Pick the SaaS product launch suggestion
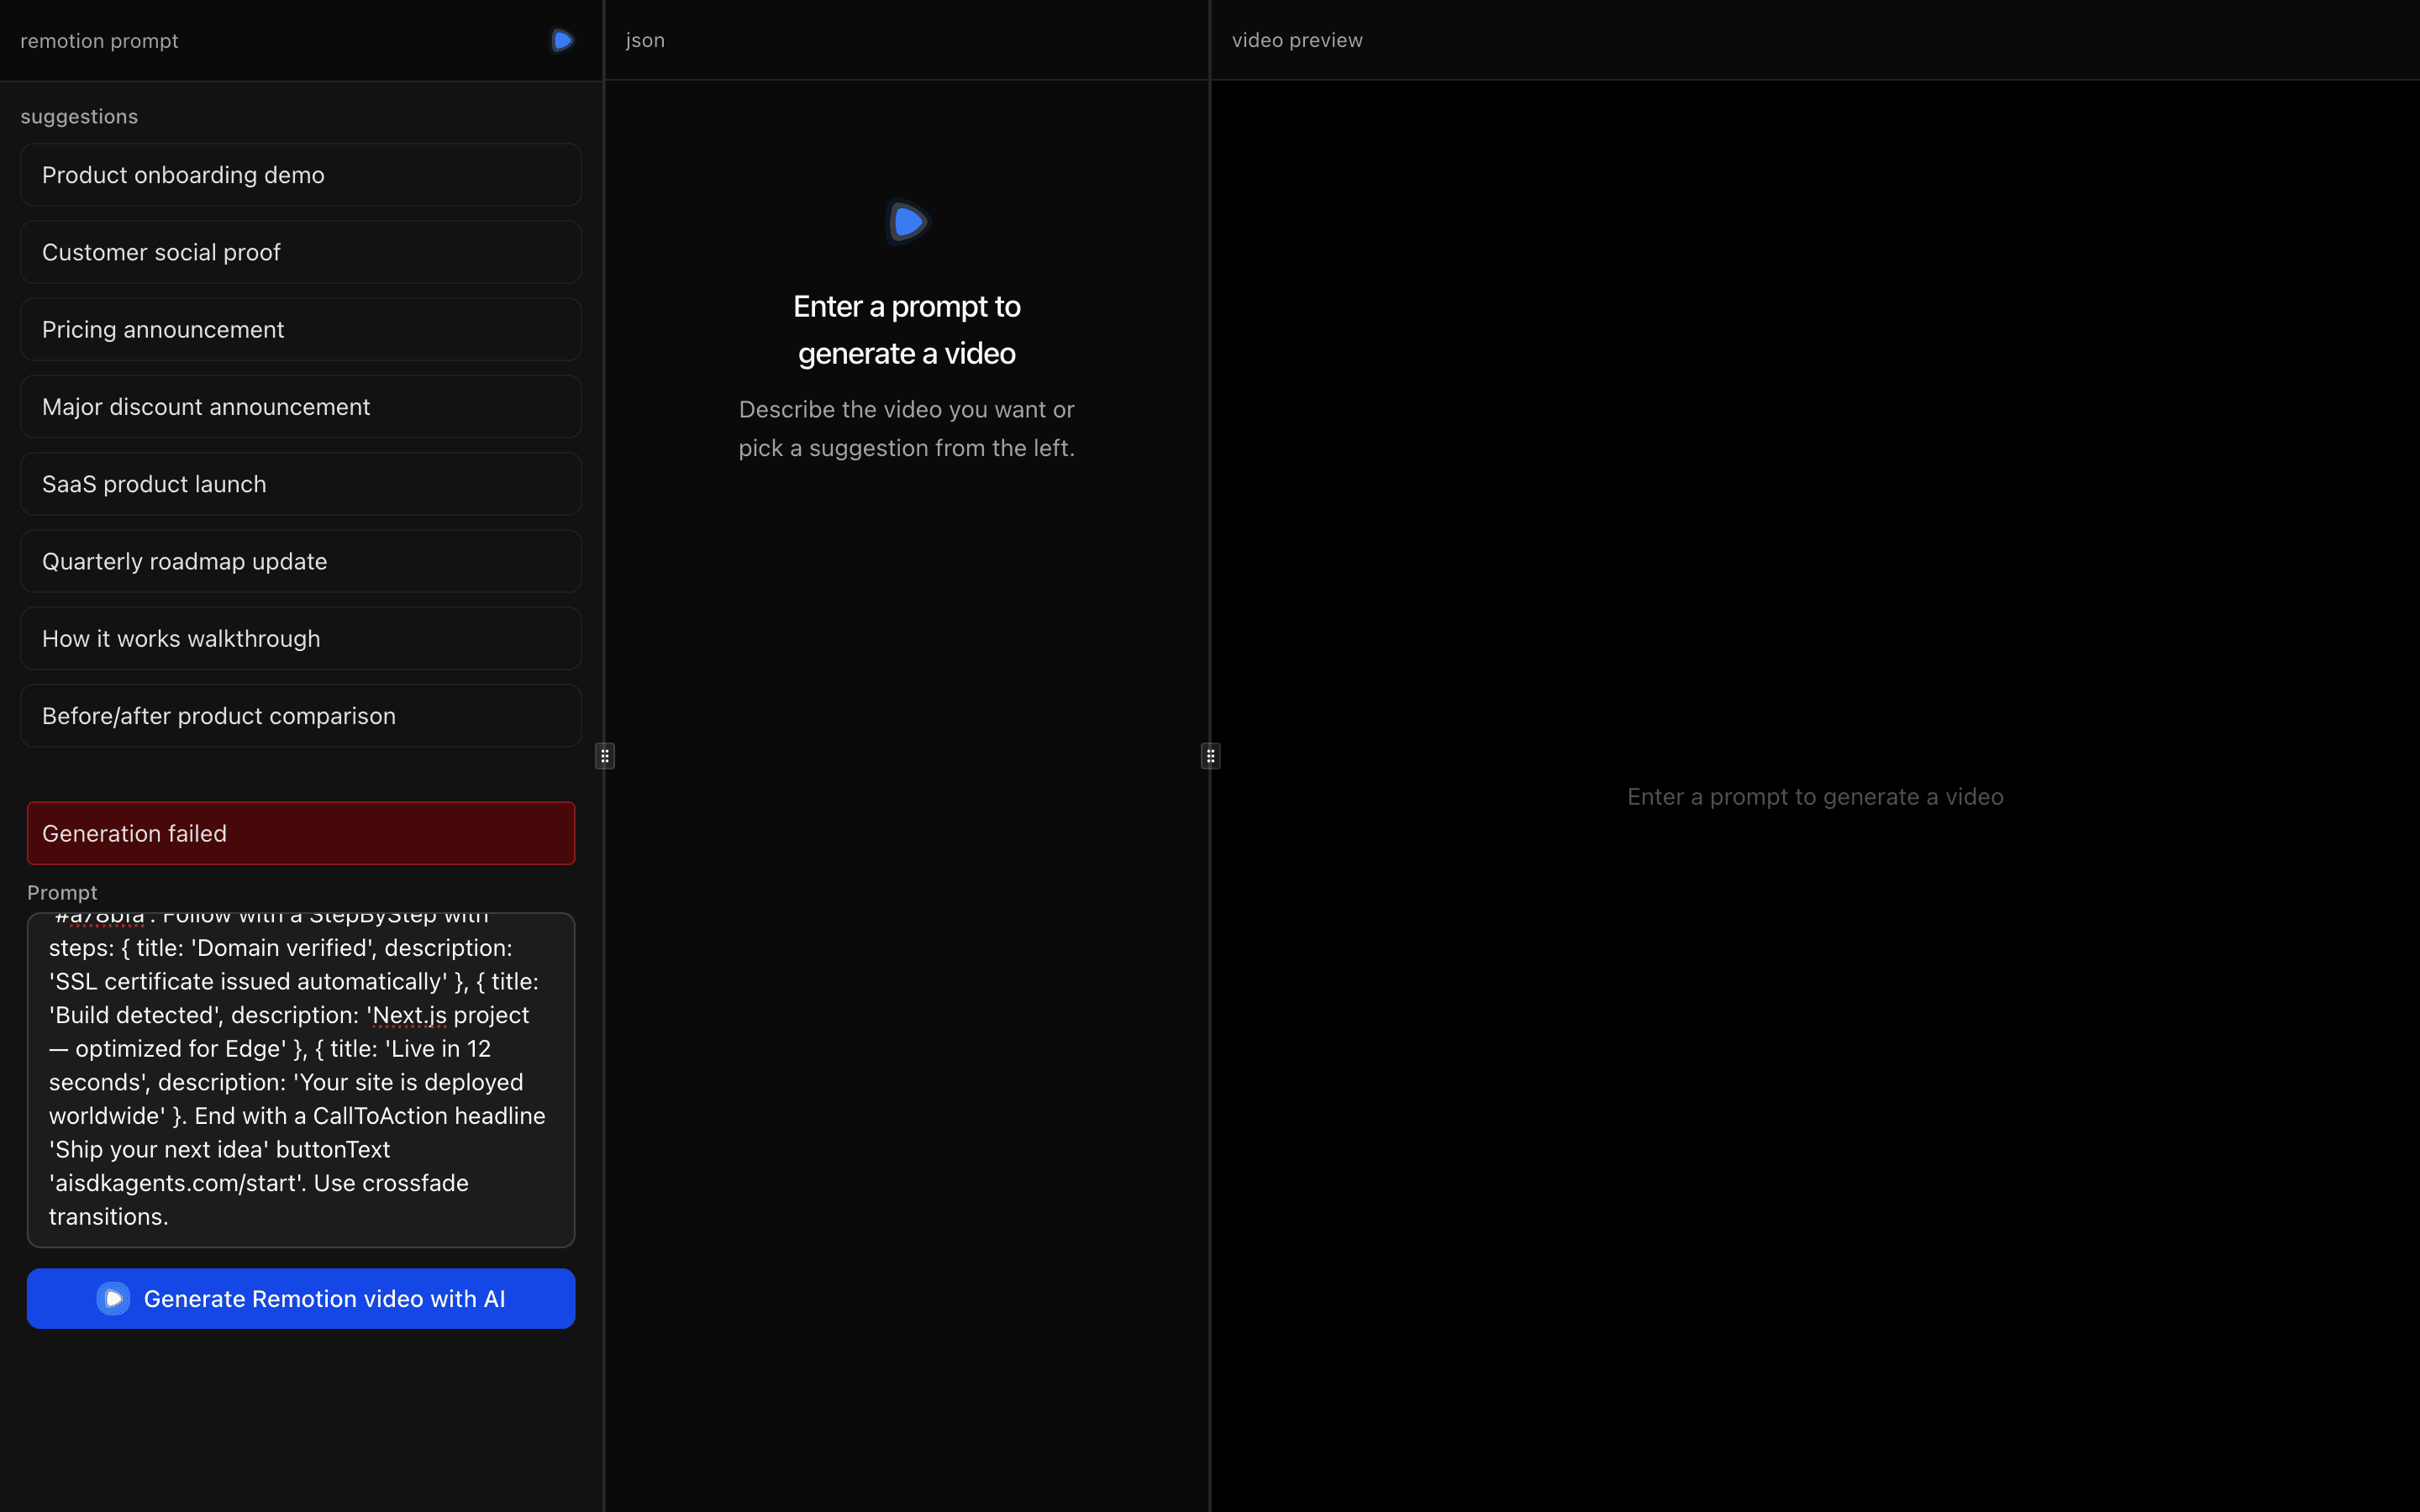Screen dimensions: 2420x1512 click(x=300, y=483)
